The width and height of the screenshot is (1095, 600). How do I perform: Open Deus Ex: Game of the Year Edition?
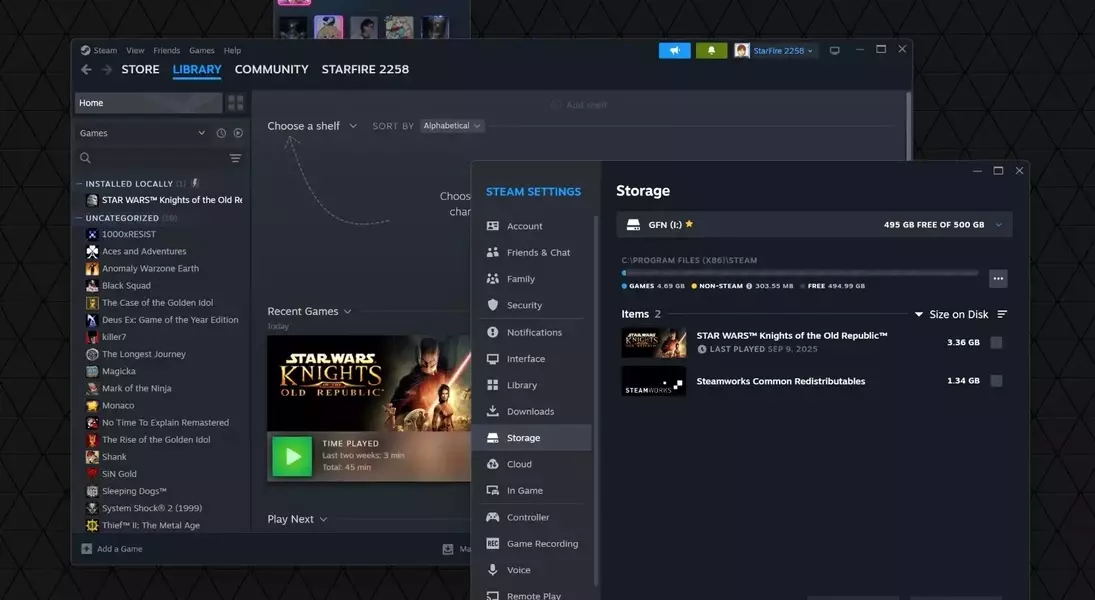pos(170,320)
